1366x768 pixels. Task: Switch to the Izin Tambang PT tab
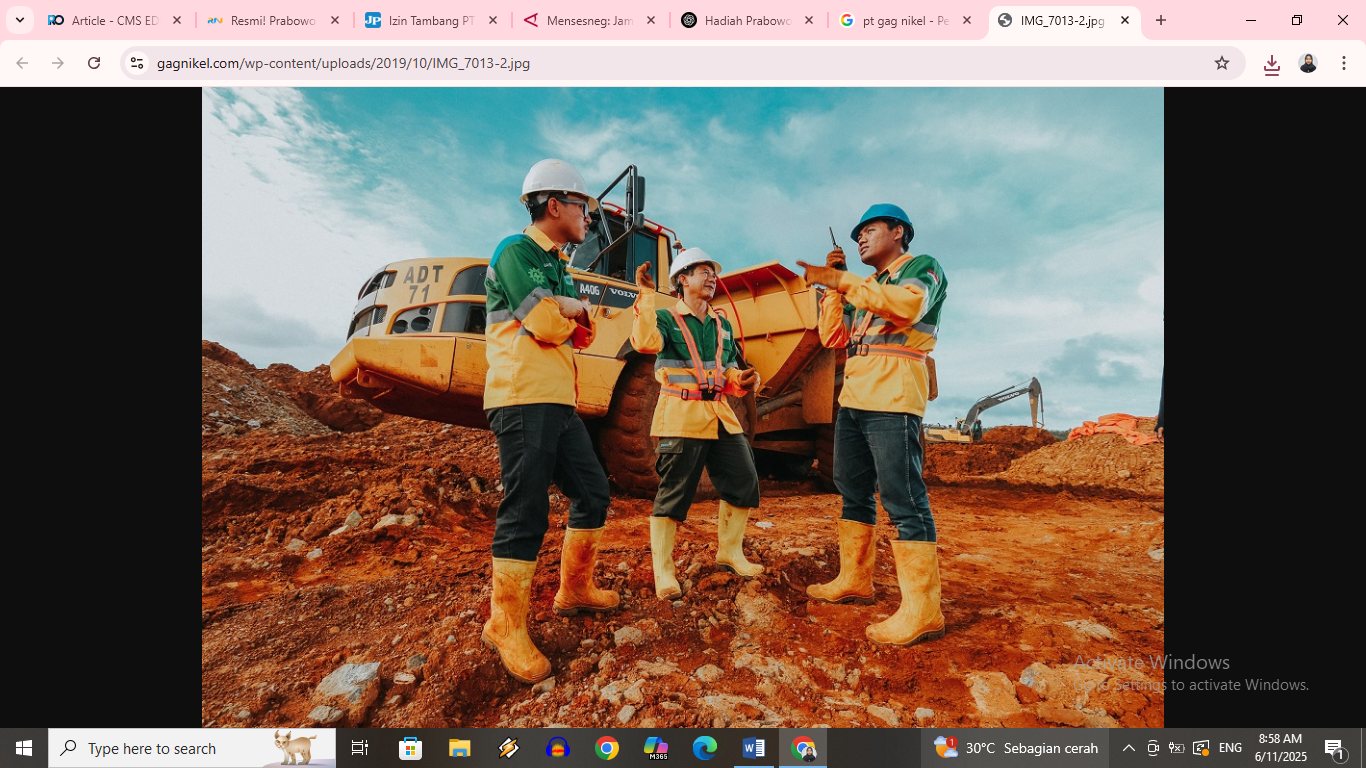click(431, 20)
